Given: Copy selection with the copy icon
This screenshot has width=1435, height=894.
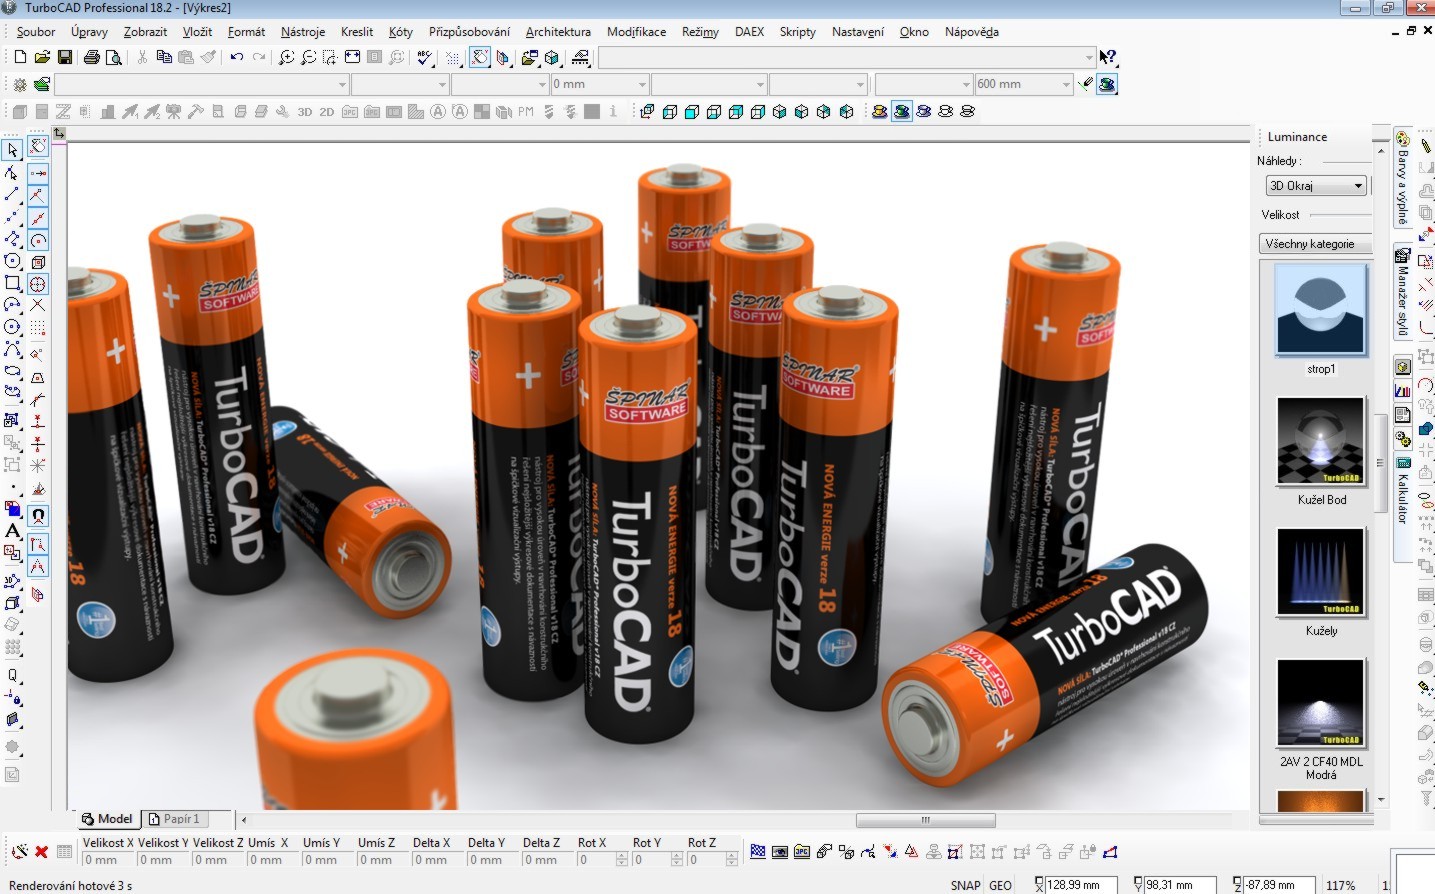Looking at the screenshot, I should point(164,58).
